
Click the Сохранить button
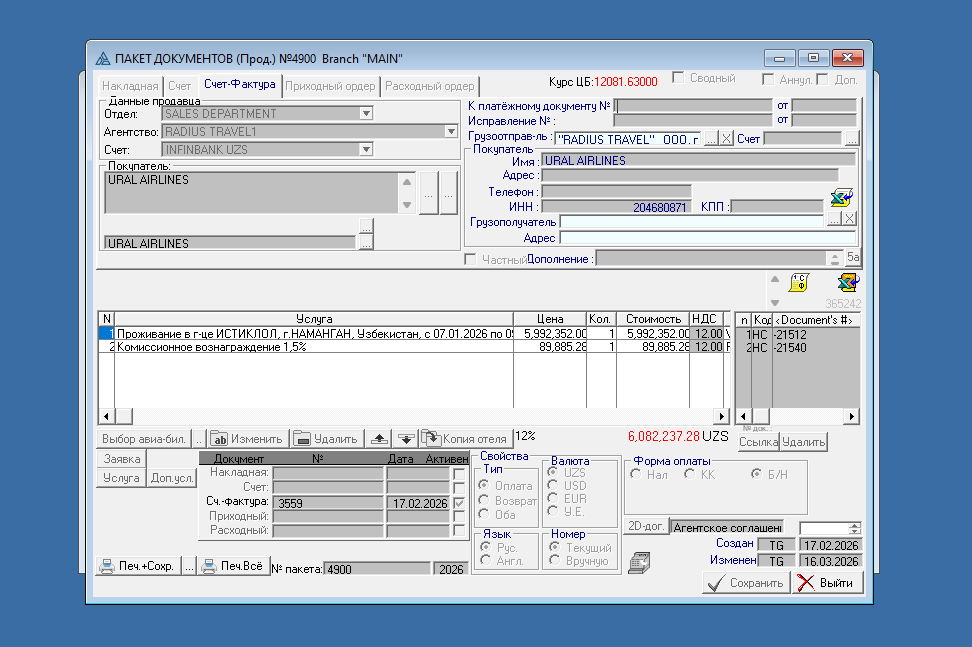tap(746, 583)
